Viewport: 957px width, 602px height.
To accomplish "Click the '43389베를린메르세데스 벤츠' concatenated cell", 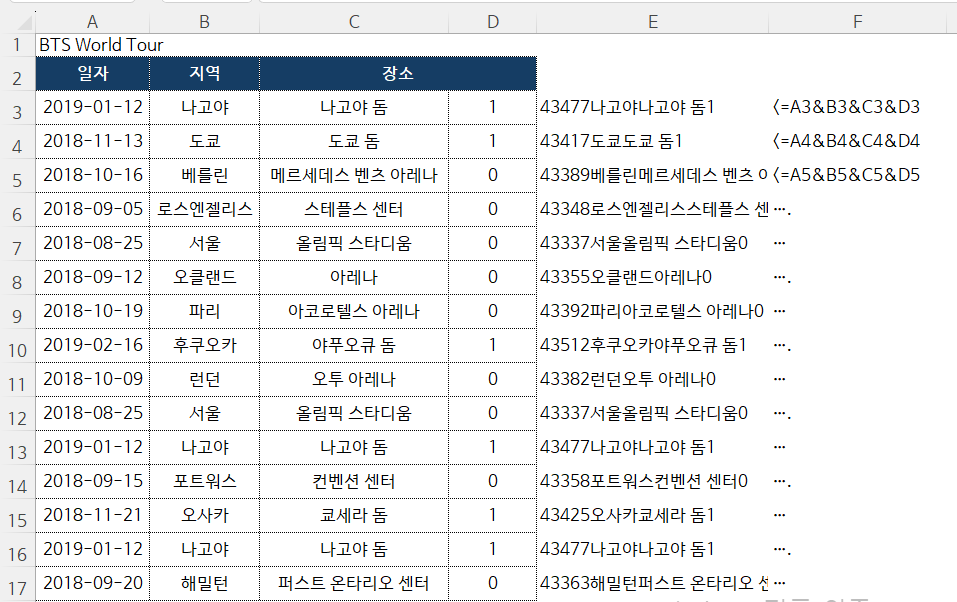I will pos(652,175).
